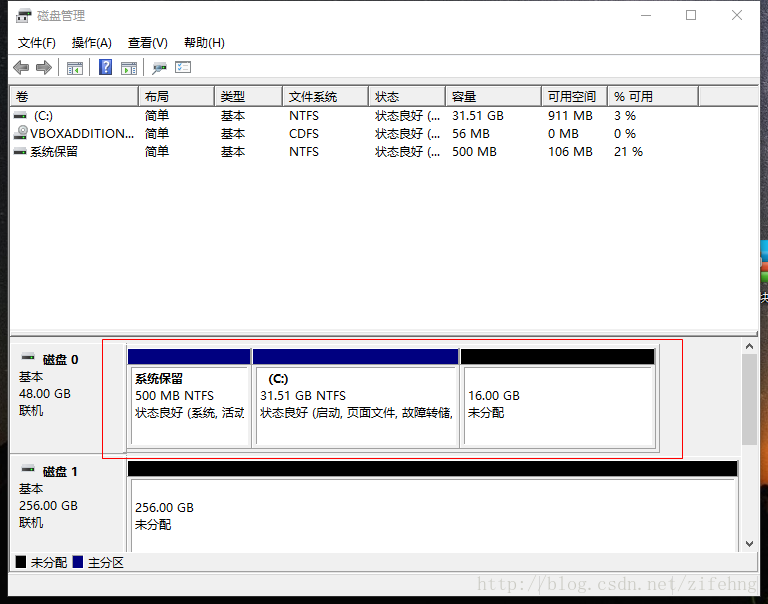Open the 文件(F) menu

coord(37,43)
